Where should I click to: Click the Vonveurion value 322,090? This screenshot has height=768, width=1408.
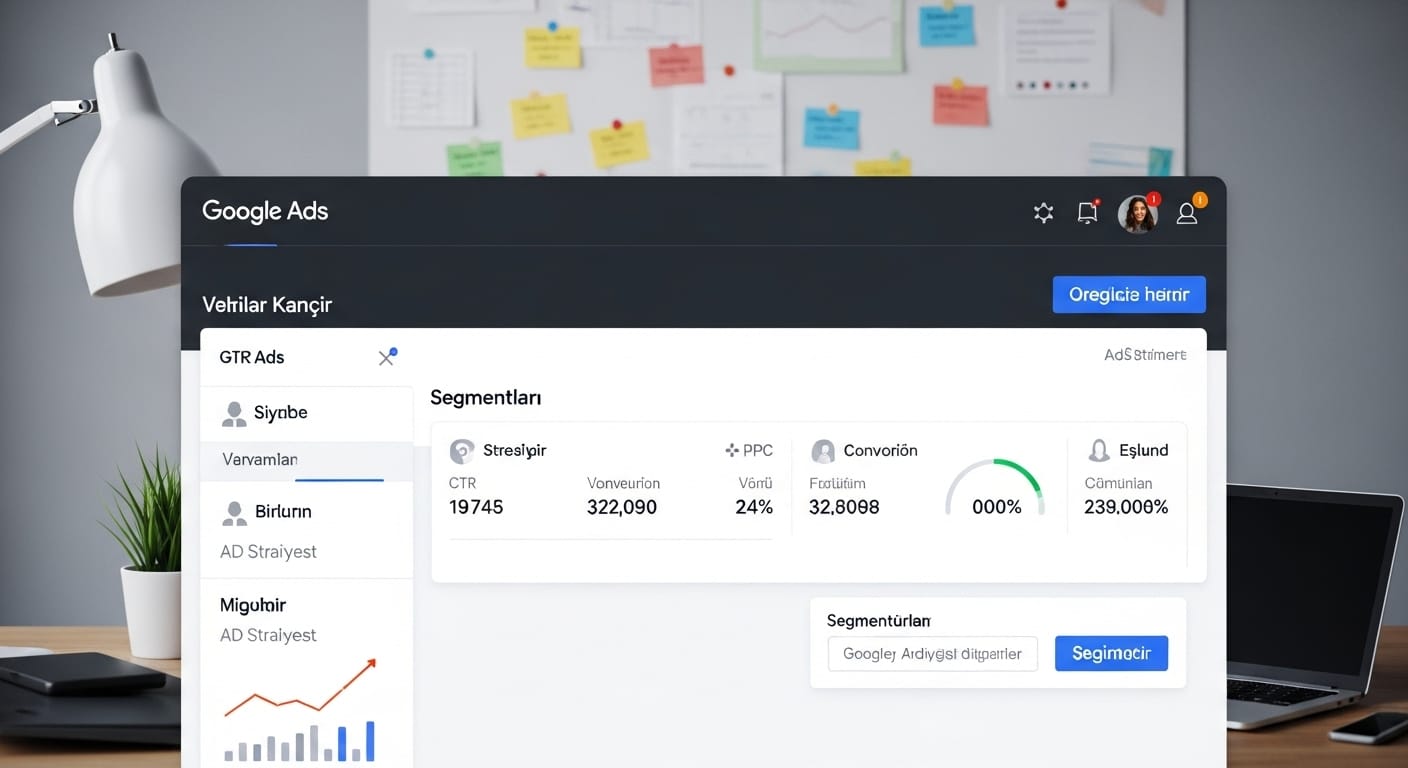622,507
